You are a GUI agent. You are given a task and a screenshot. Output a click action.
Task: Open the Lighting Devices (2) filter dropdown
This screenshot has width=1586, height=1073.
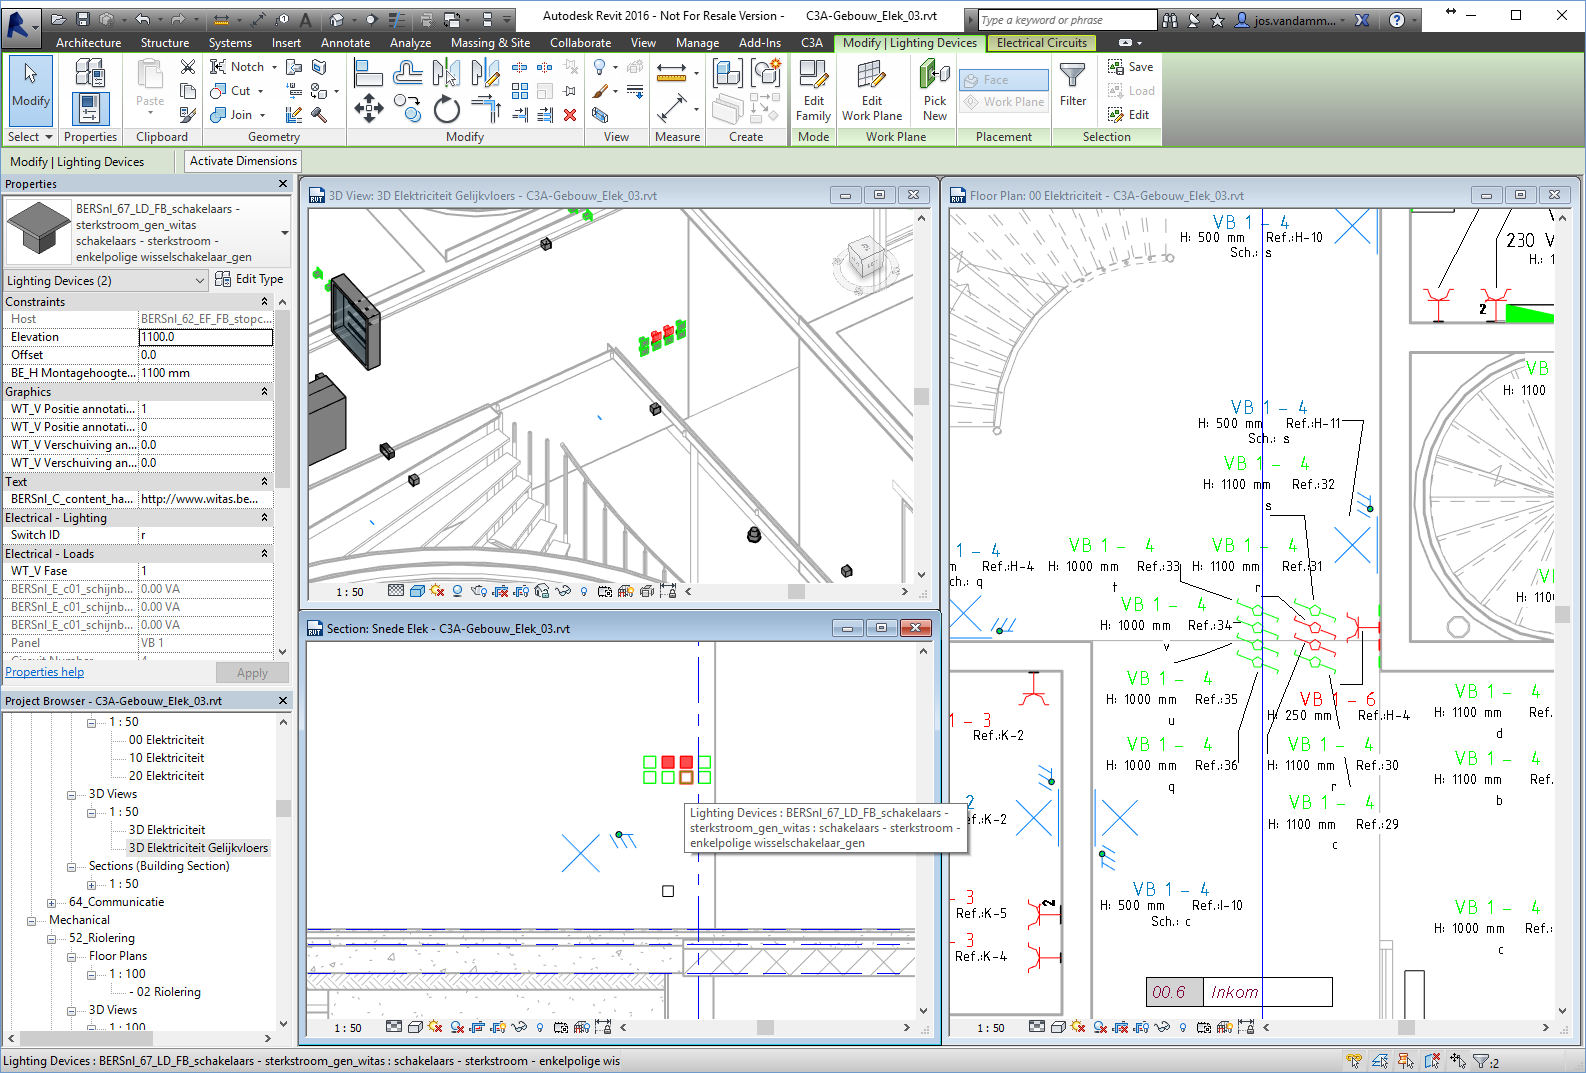tap(105, 281)
